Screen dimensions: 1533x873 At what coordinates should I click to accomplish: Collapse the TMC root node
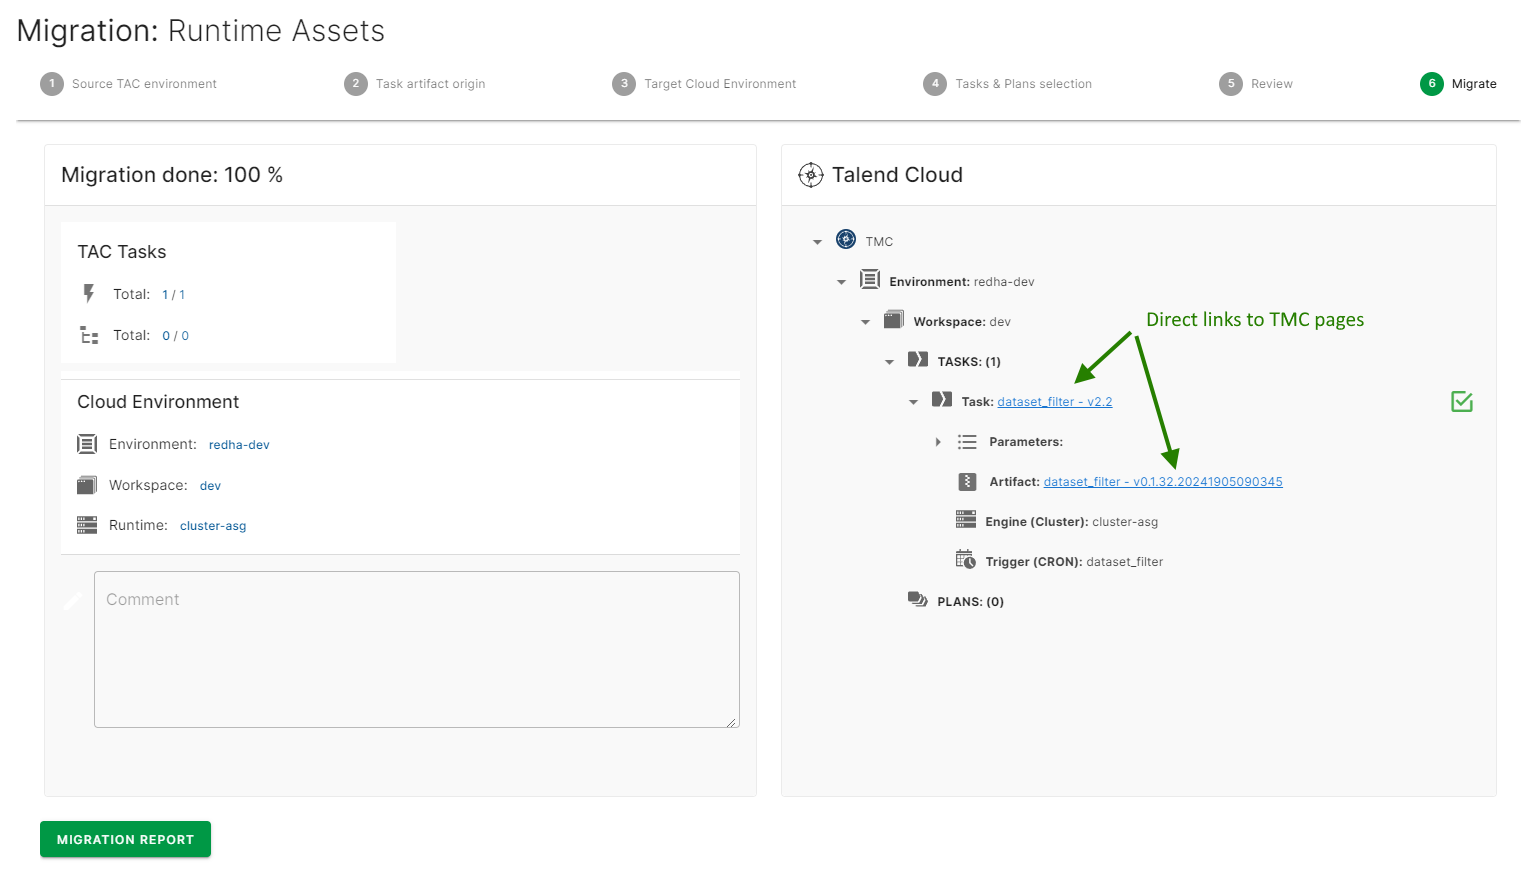click(817, 241)
